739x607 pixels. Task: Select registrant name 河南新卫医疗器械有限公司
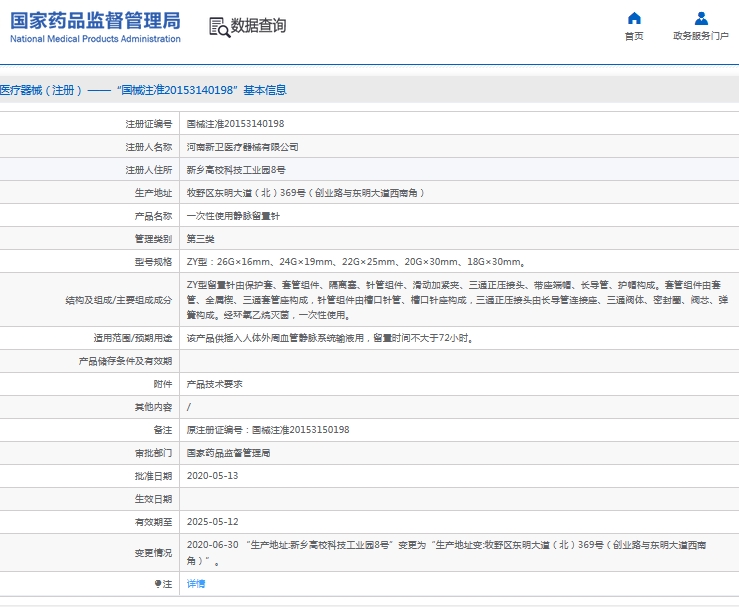pos(242,147)
